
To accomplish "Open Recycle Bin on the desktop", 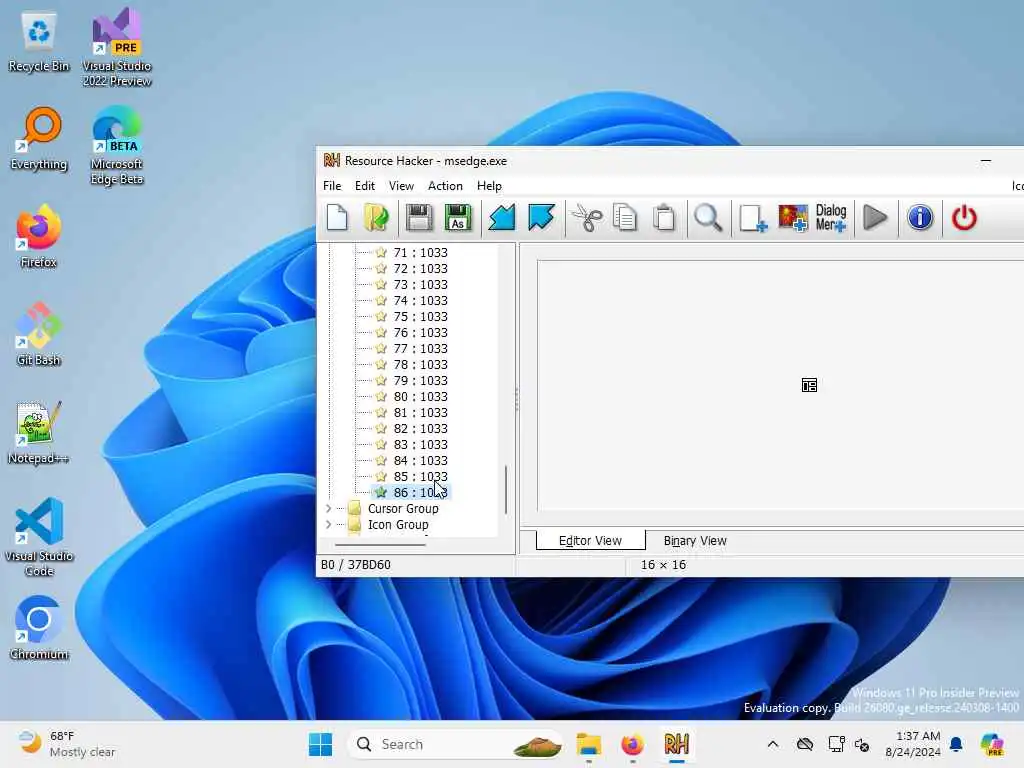I will click(x=39, y=43).
